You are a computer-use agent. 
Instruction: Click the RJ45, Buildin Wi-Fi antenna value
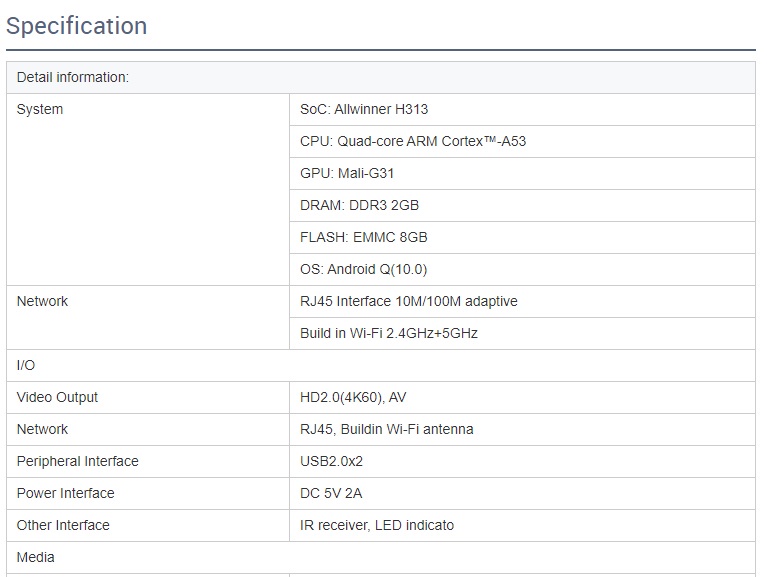coord(386,430)
